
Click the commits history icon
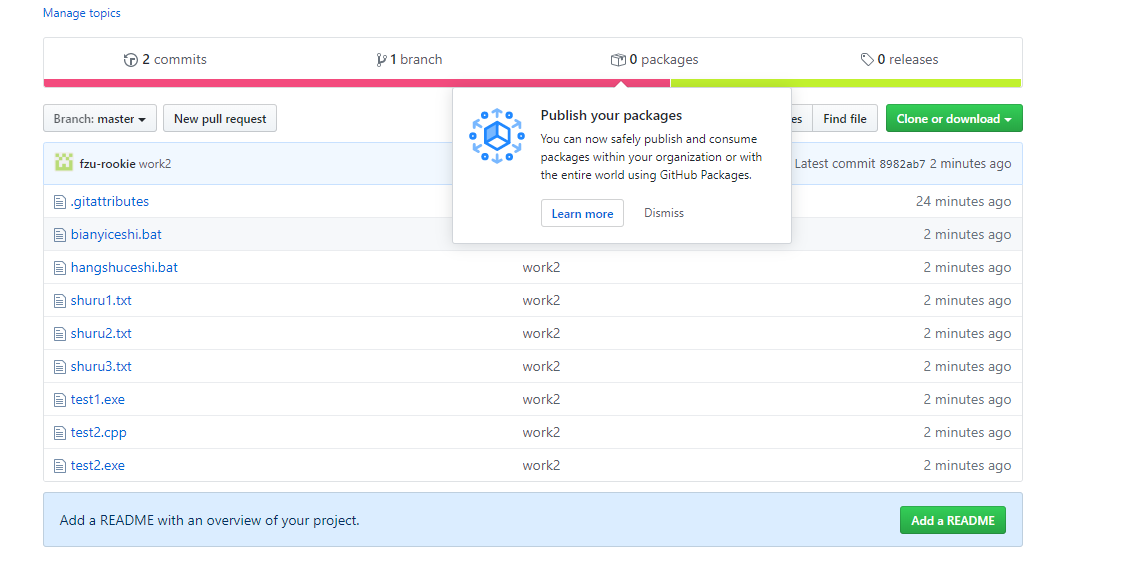(x=130, y=60)
